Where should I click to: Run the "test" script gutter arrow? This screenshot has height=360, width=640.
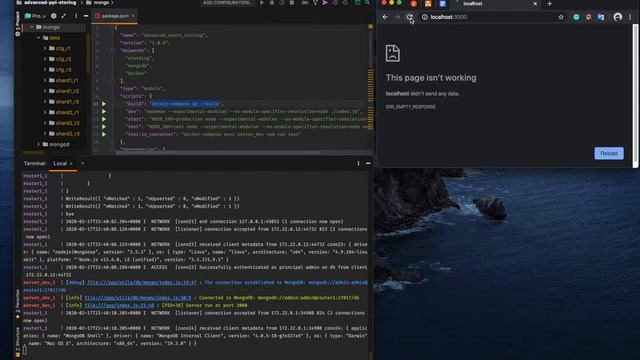click(104, 127)
